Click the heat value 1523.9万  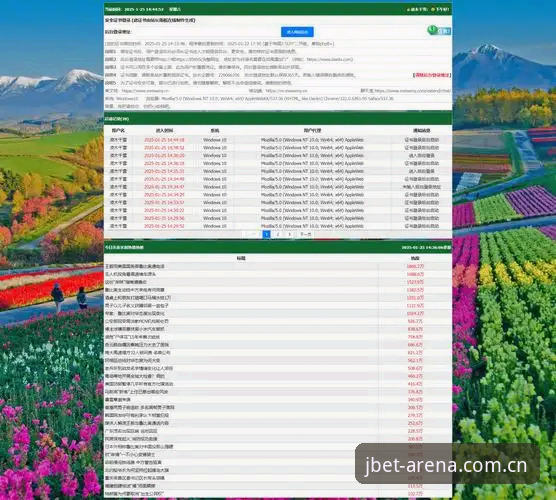pyautogui.click(x=415, y=282)
